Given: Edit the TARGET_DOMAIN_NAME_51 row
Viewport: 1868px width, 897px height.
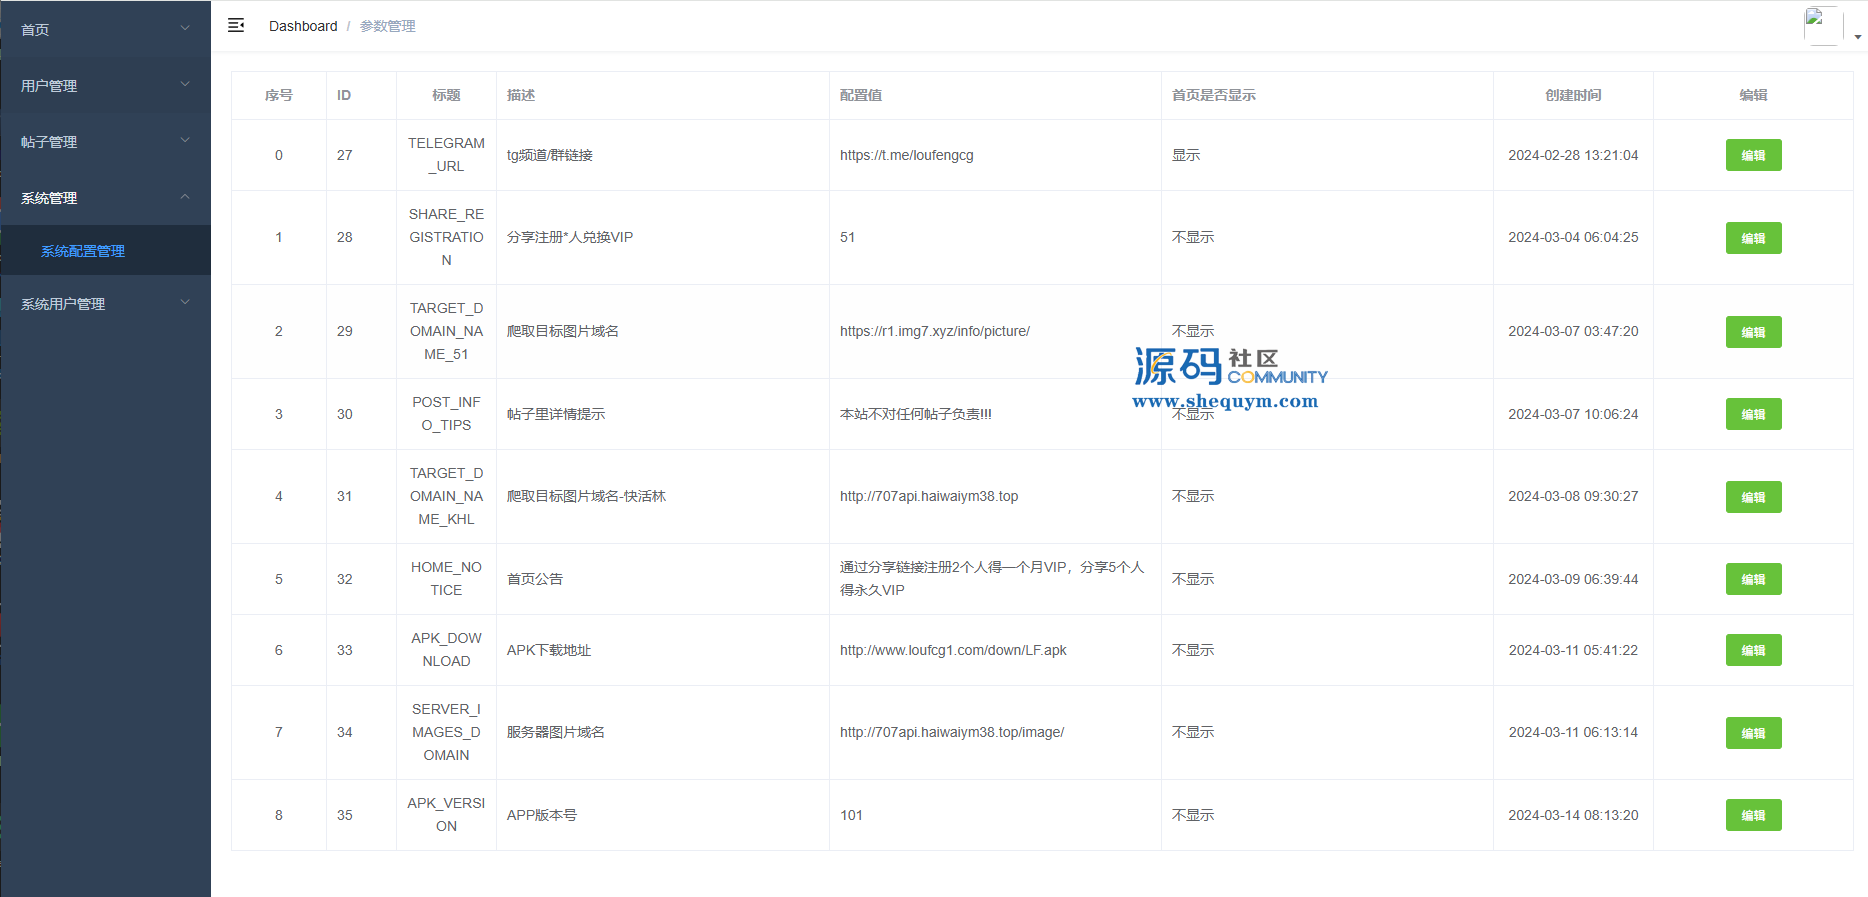Looking at the screenshot, I should point(1753,332).
